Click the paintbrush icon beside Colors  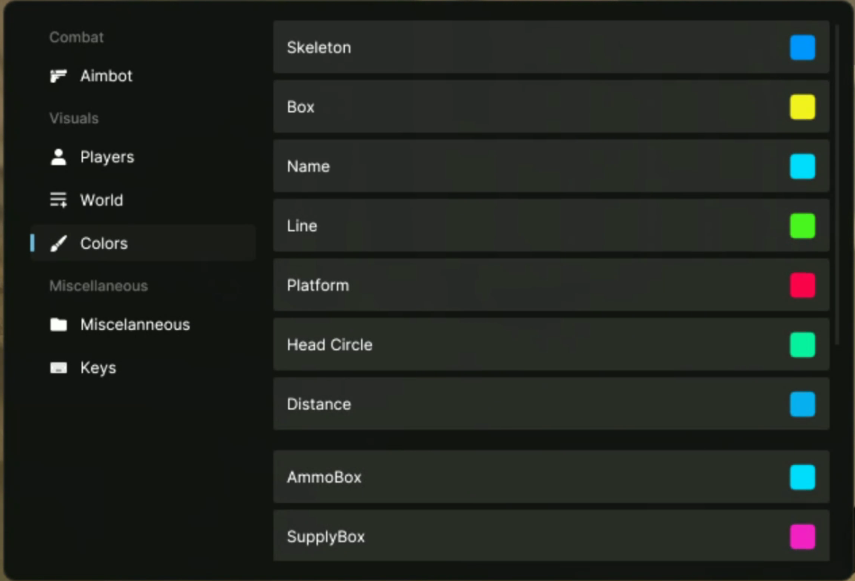[58, 243]
